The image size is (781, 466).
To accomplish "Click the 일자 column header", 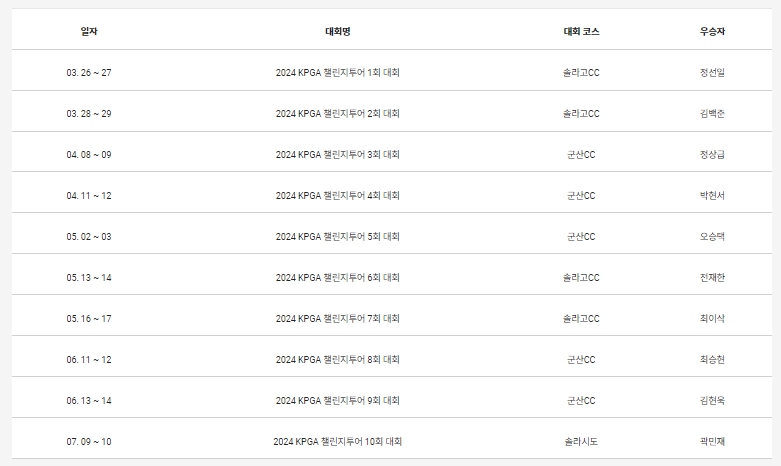I will coord(89,31).
